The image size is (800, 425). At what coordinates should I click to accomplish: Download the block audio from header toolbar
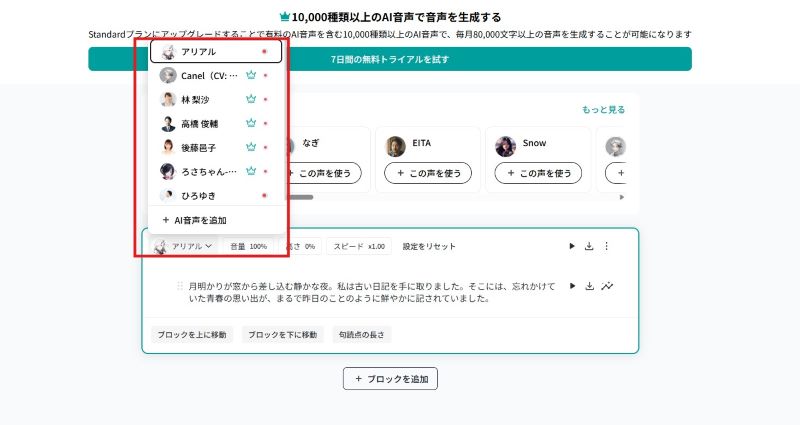[589, 246]
